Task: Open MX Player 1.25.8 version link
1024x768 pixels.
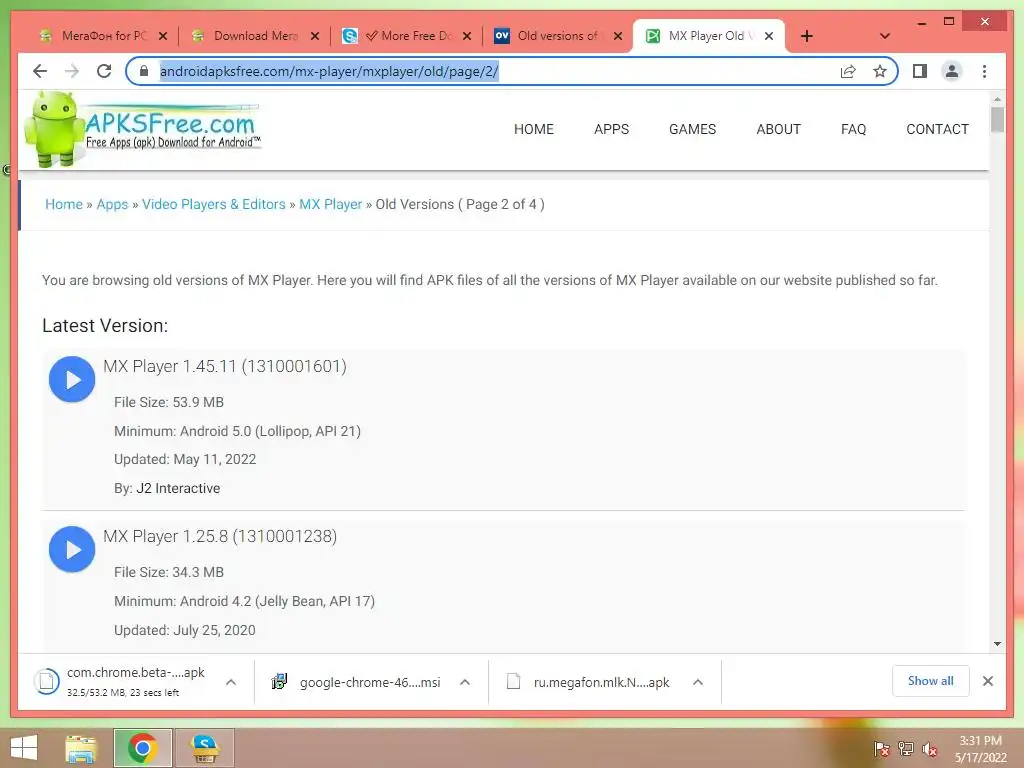Action: point(220,536)
